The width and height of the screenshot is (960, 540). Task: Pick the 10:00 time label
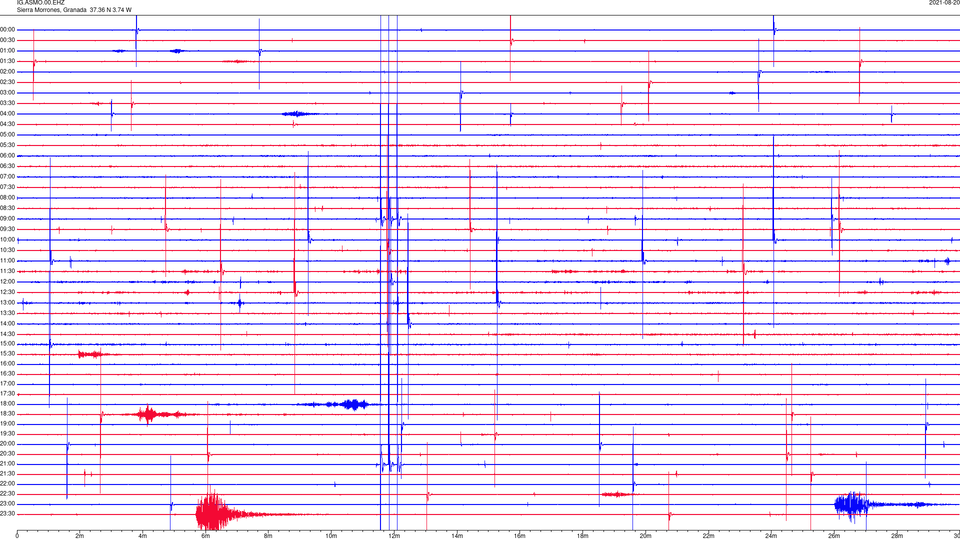pyautogui.click(x=8, y=240)
